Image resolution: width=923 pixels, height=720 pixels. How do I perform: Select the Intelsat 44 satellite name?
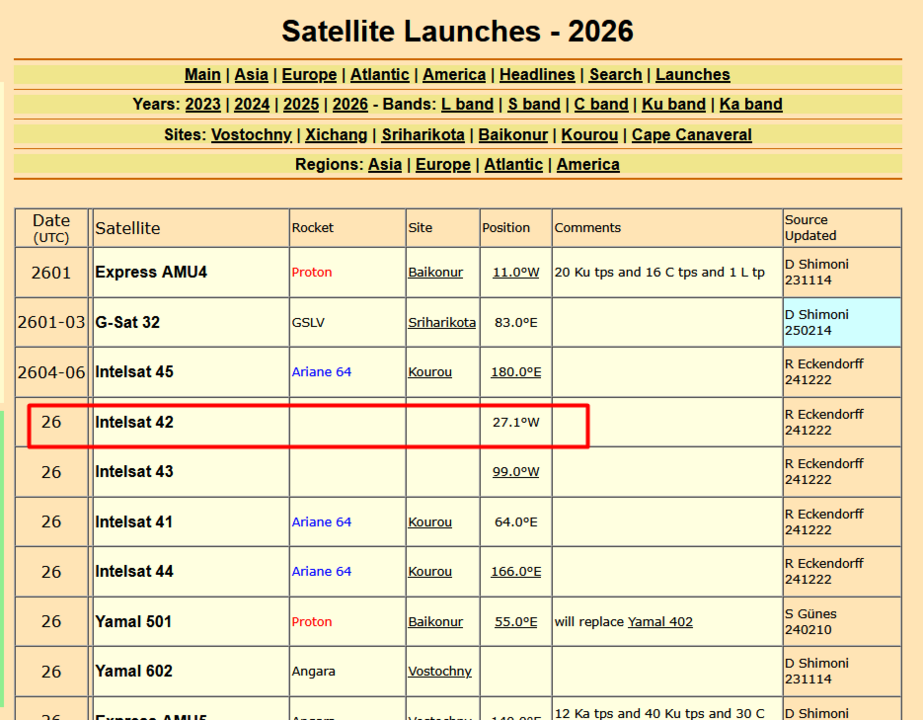point(134,572)
